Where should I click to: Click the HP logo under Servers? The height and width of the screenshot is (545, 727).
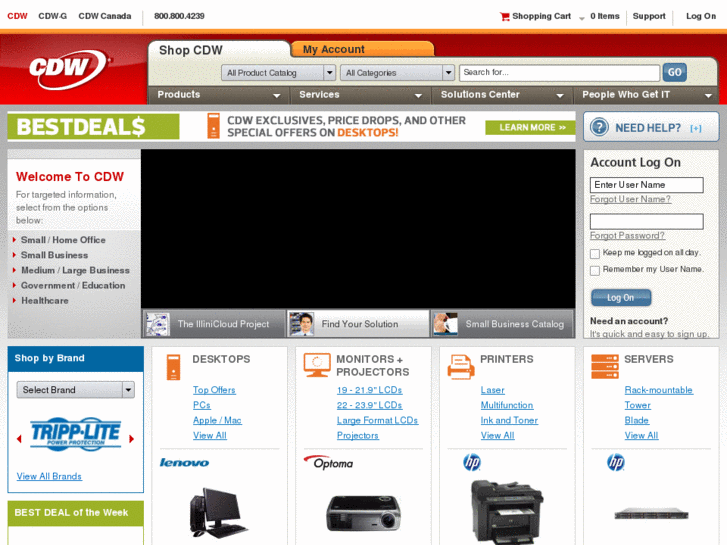616,462
